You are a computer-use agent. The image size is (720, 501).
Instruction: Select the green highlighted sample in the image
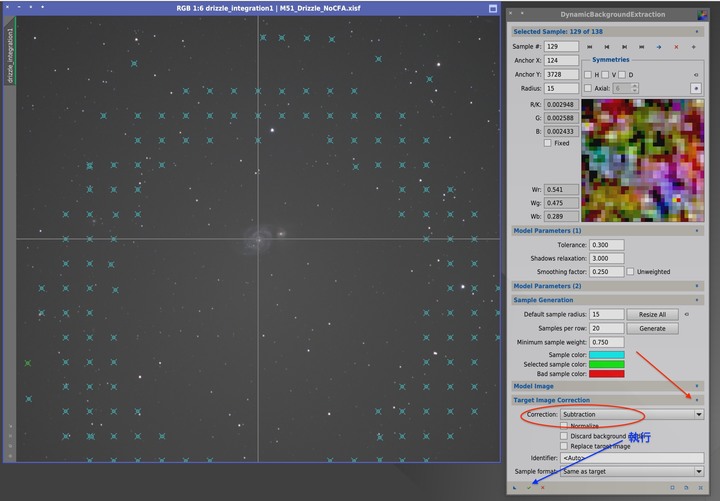point(28,363)
